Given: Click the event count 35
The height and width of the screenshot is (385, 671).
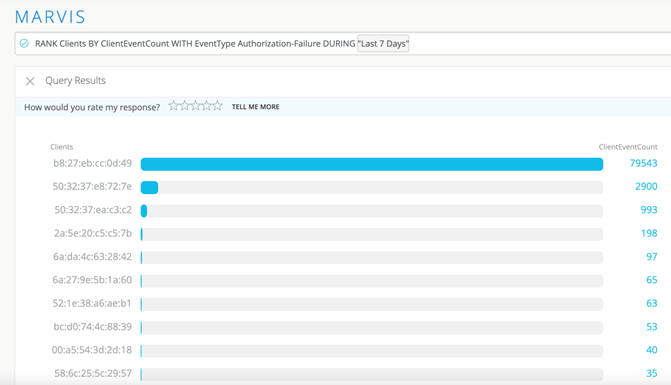Looking at the screenshot, I should click(x=652, y=373).
